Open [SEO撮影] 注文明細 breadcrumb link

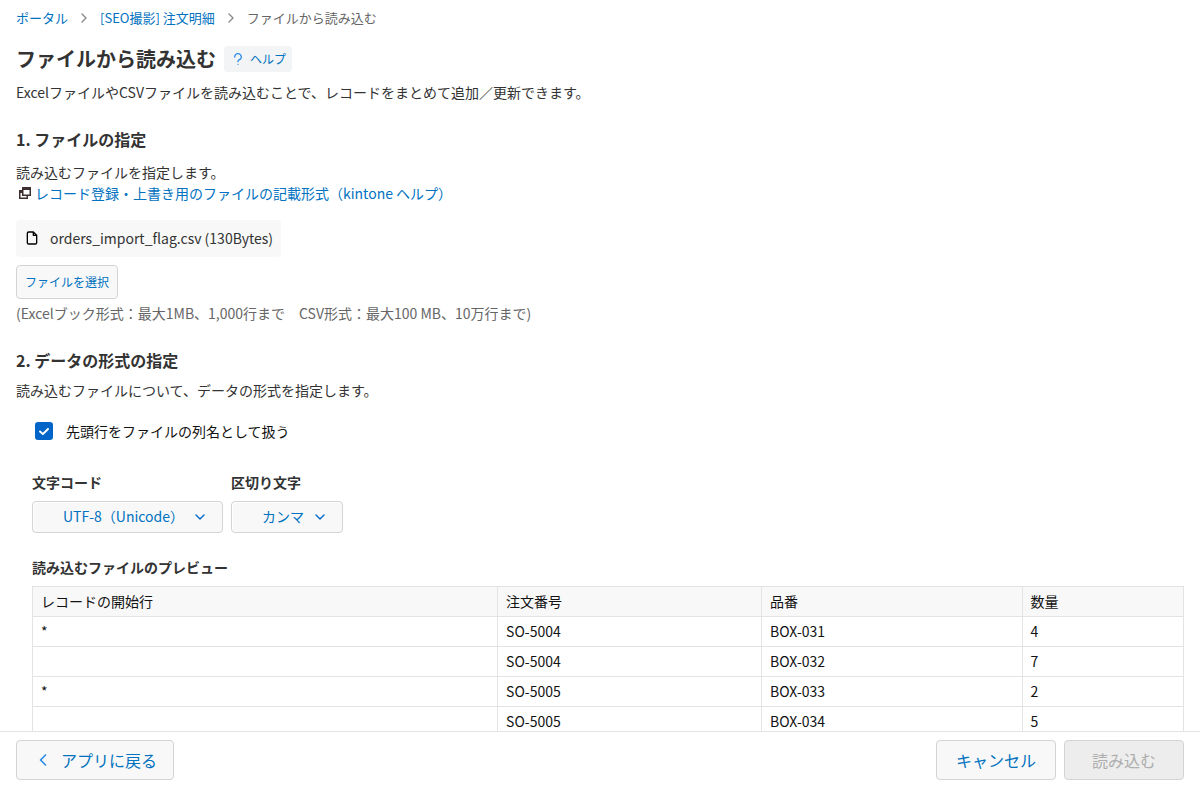pos(157,18)
